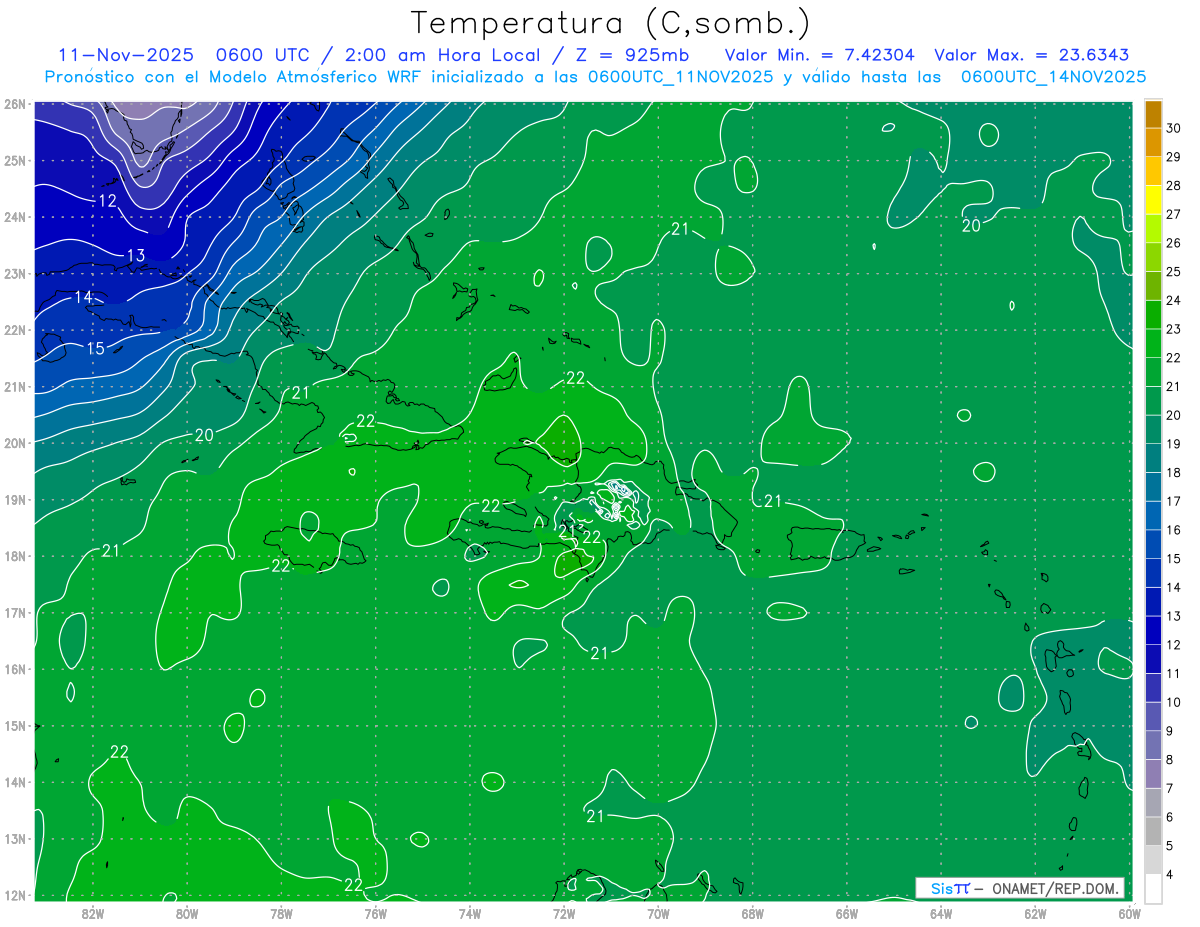1200x927 pixels.
Task: Click the '70W' longitude axis label
Action: [658, 912]
